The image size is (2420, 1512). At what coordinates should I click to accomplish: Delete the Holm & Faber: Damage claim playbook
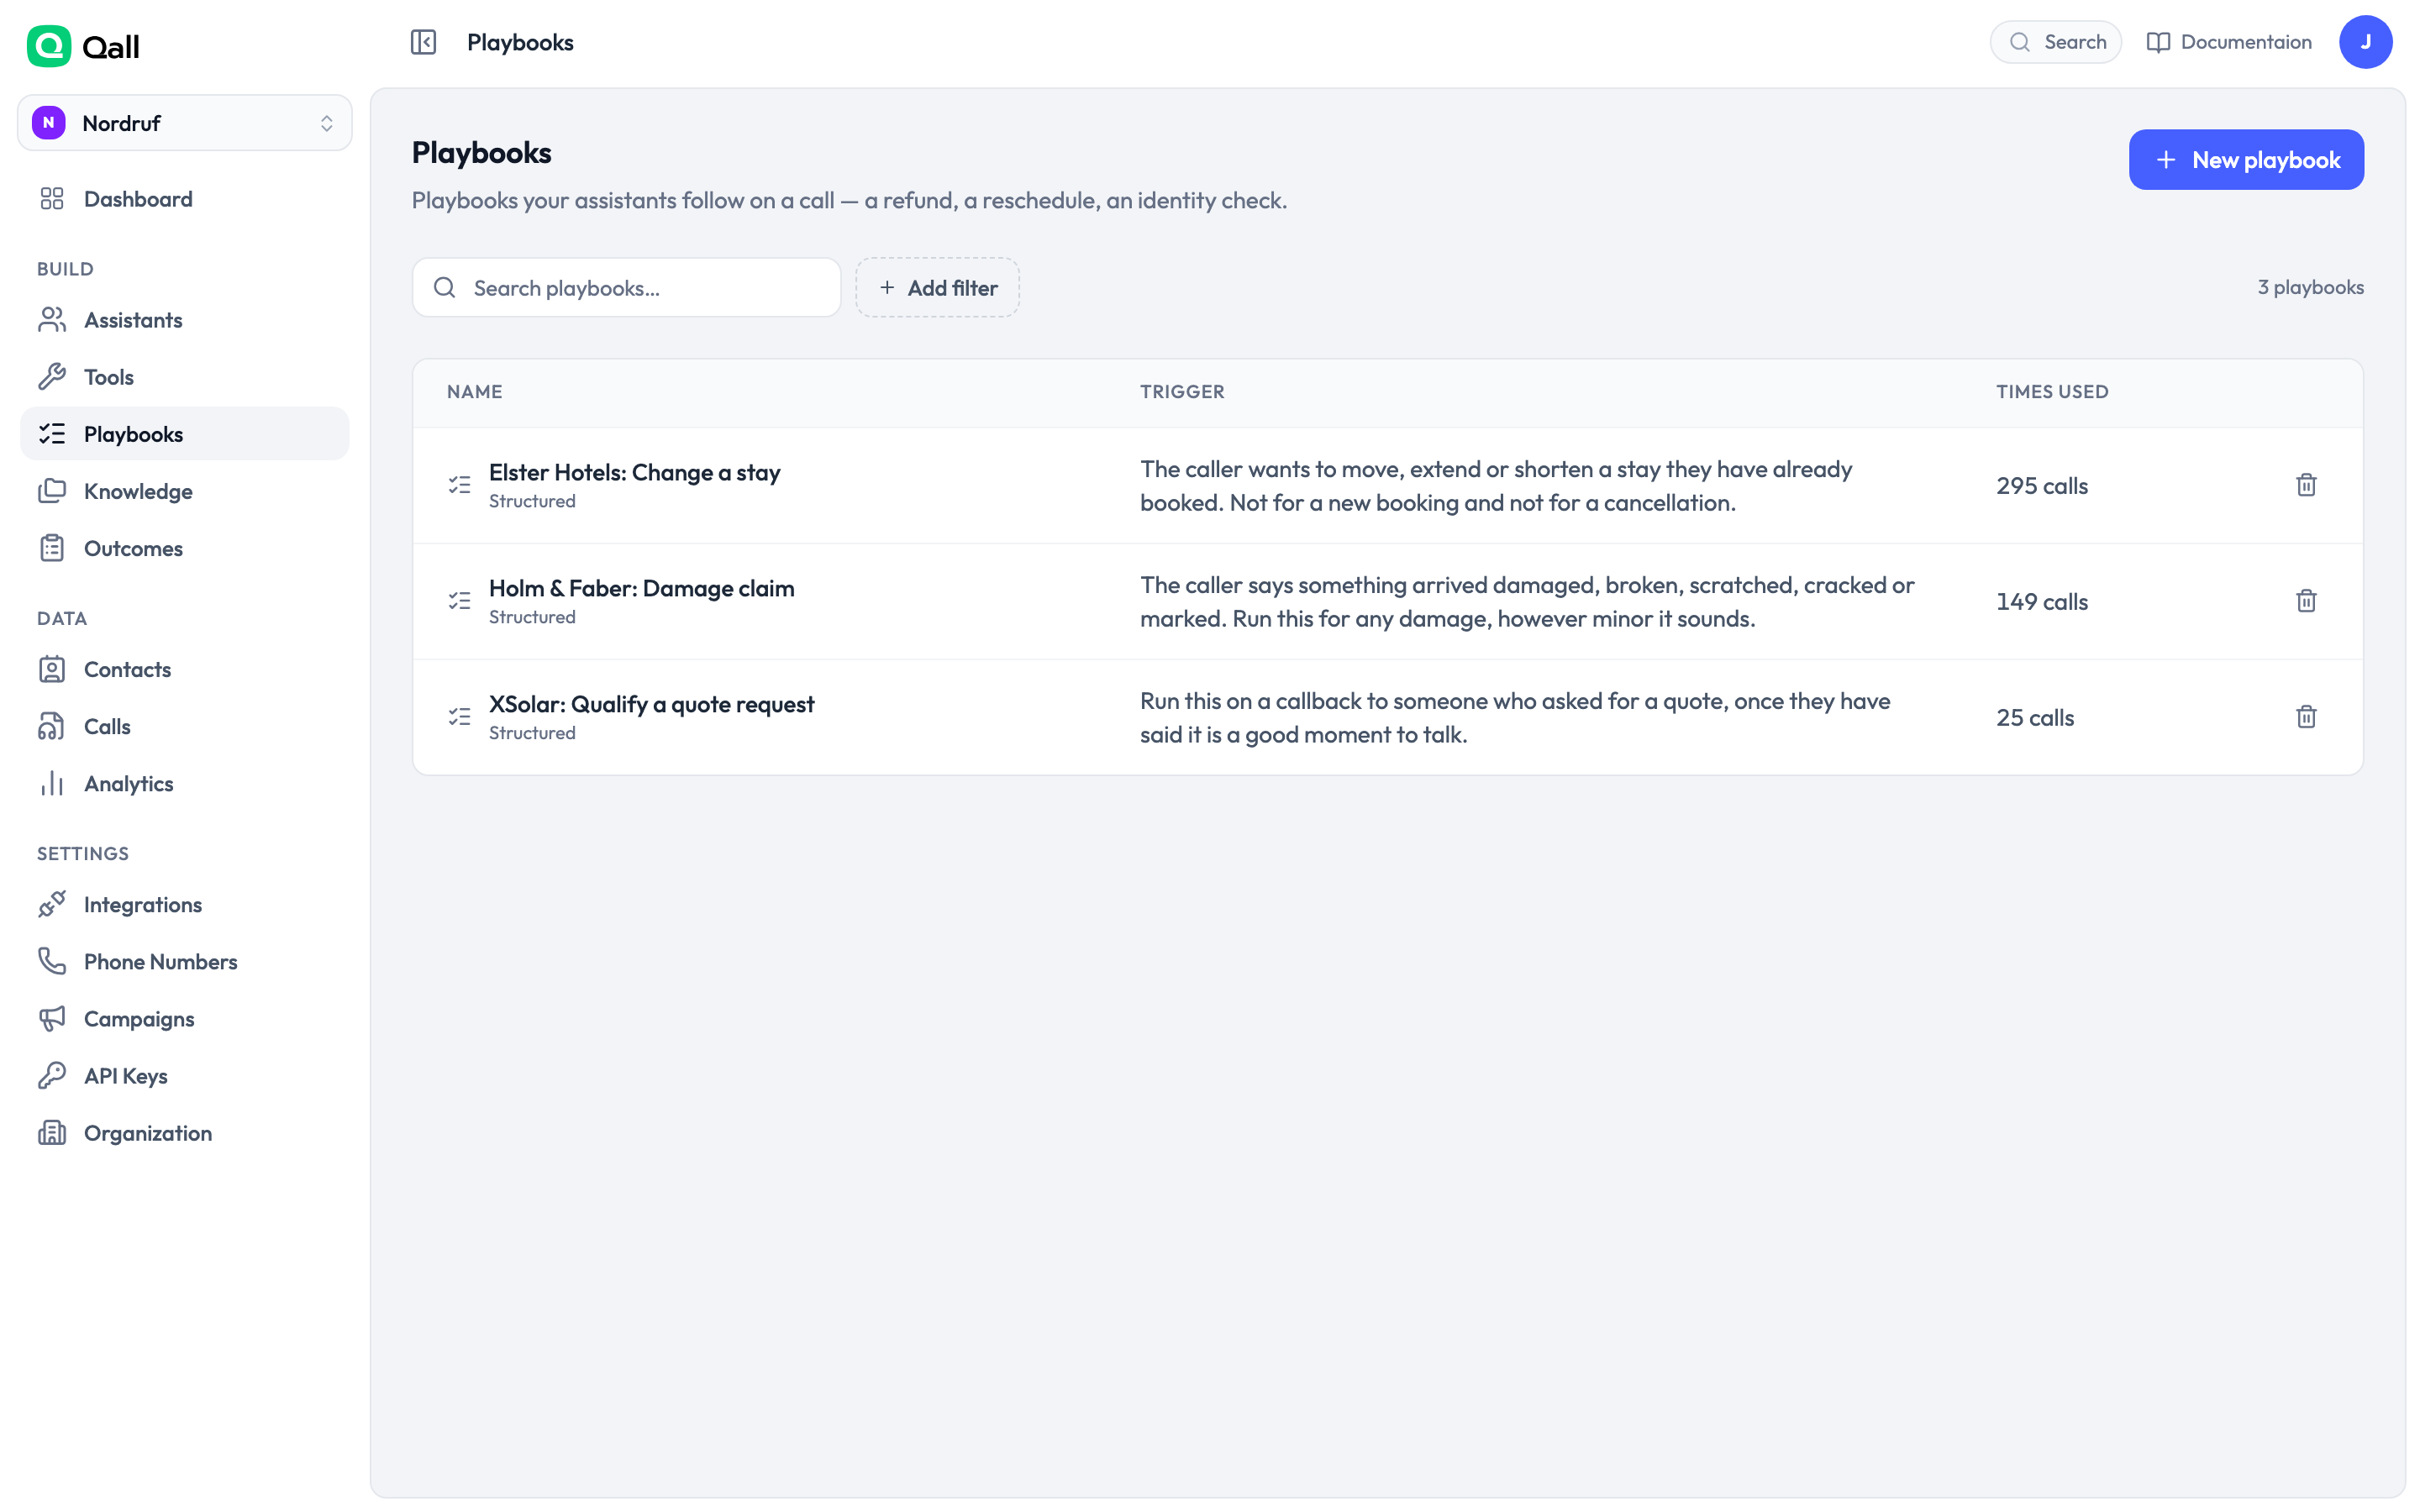click(x=2305, y=601)
